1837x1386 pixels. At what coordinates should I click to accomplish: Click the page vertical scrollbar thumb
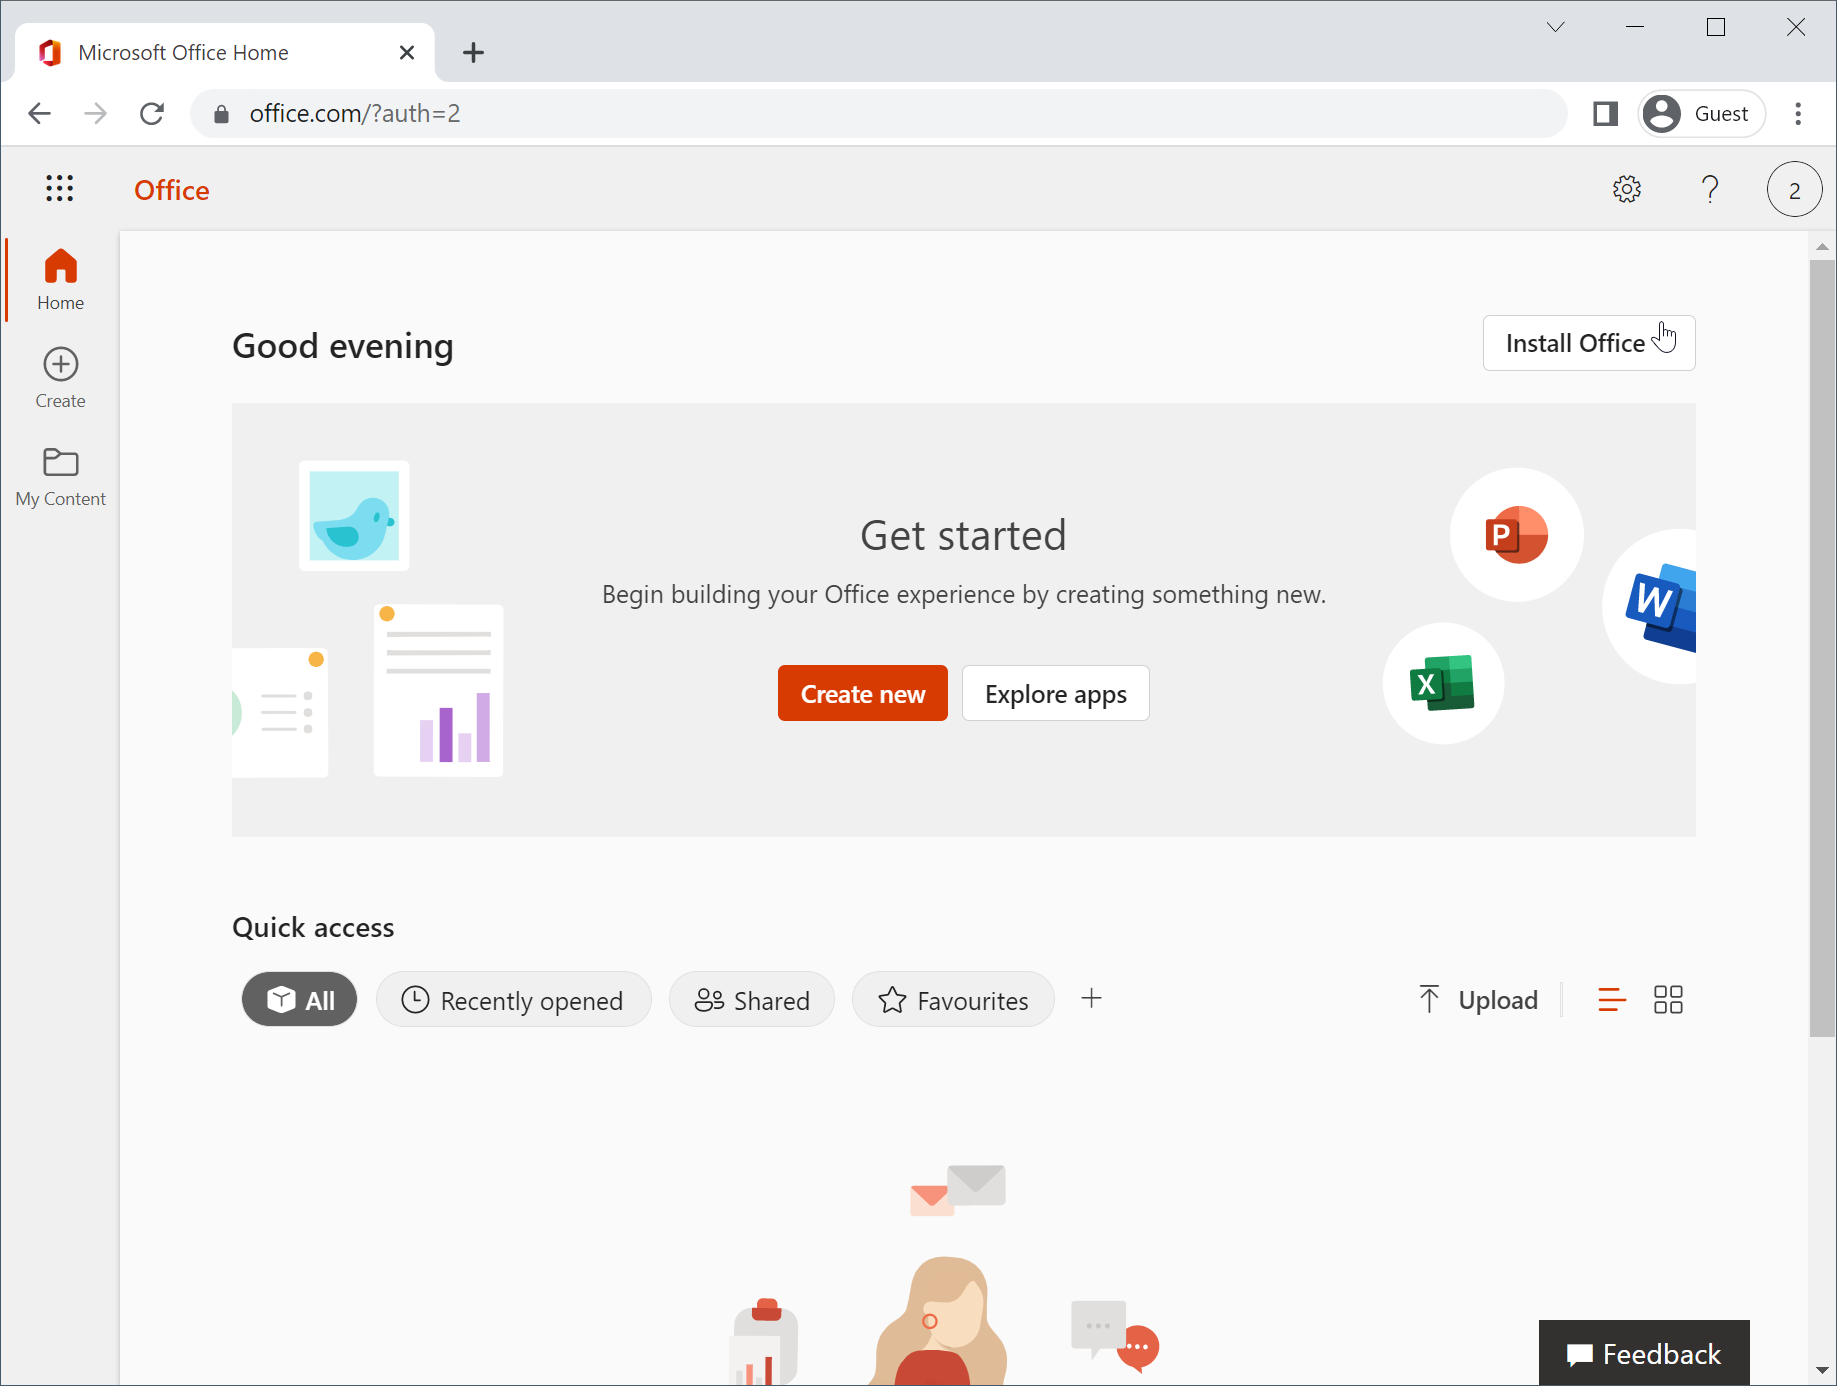click(x=1822, y=648)
